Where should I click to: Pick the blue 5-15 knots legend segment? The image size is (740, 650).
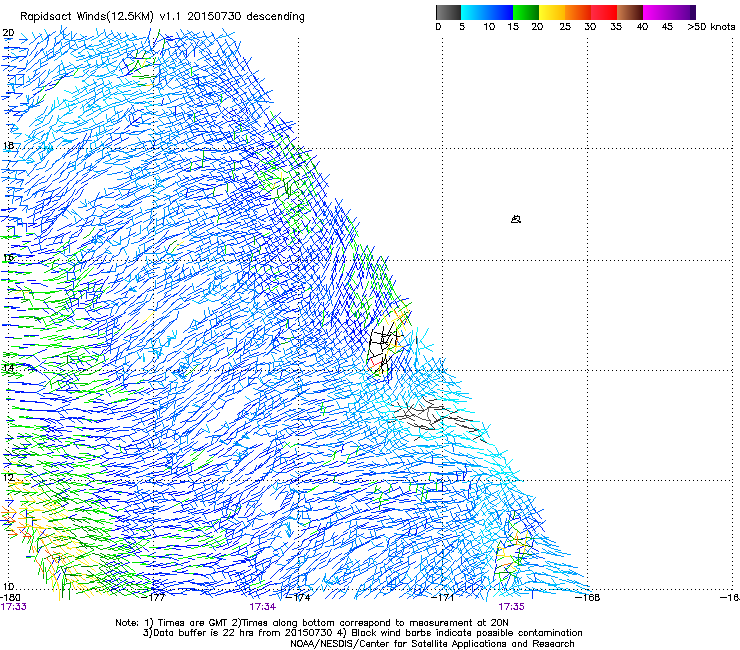point(487,12)
